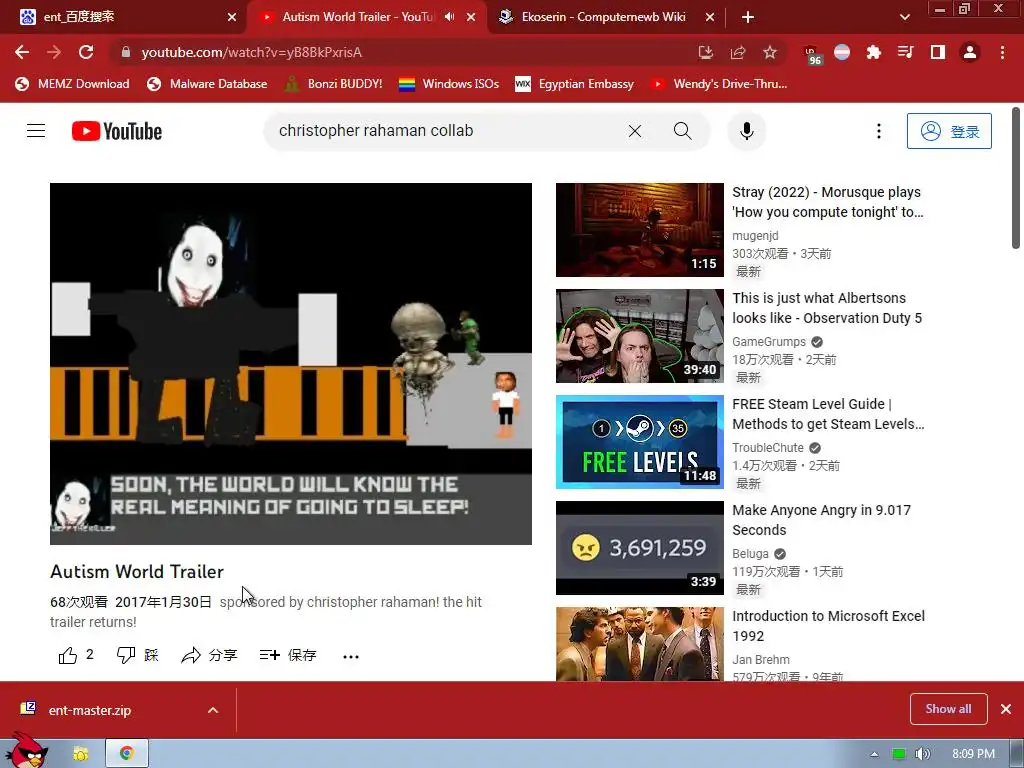The width and height of the screenshot is (1024, 768).
Task: Switch to Ekoserin Computernewb Wiki tab
Action: 604,17
